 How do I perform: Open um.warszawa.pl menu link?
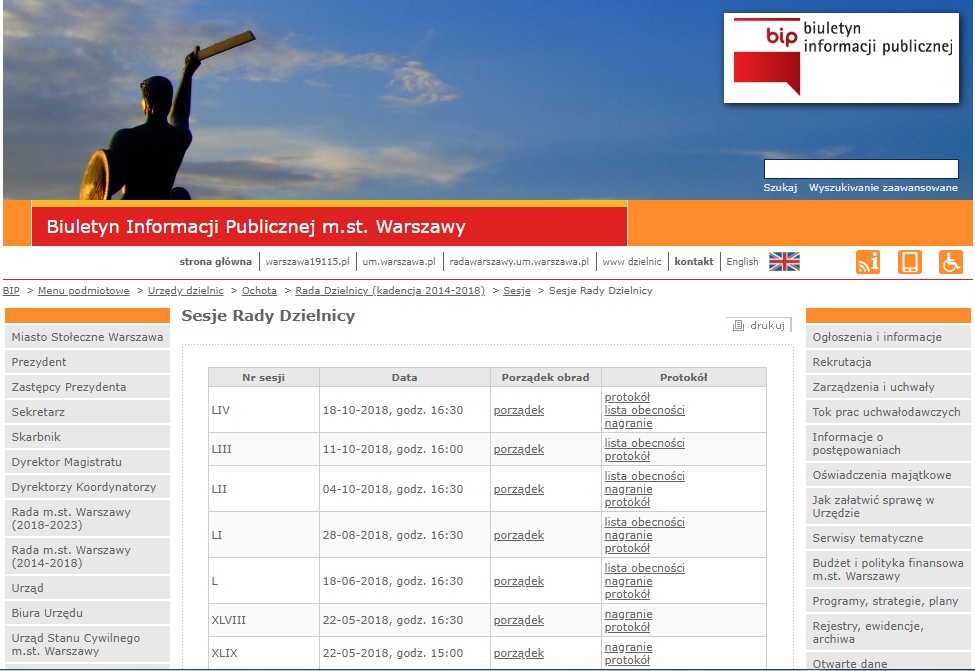tap(399, 262)
